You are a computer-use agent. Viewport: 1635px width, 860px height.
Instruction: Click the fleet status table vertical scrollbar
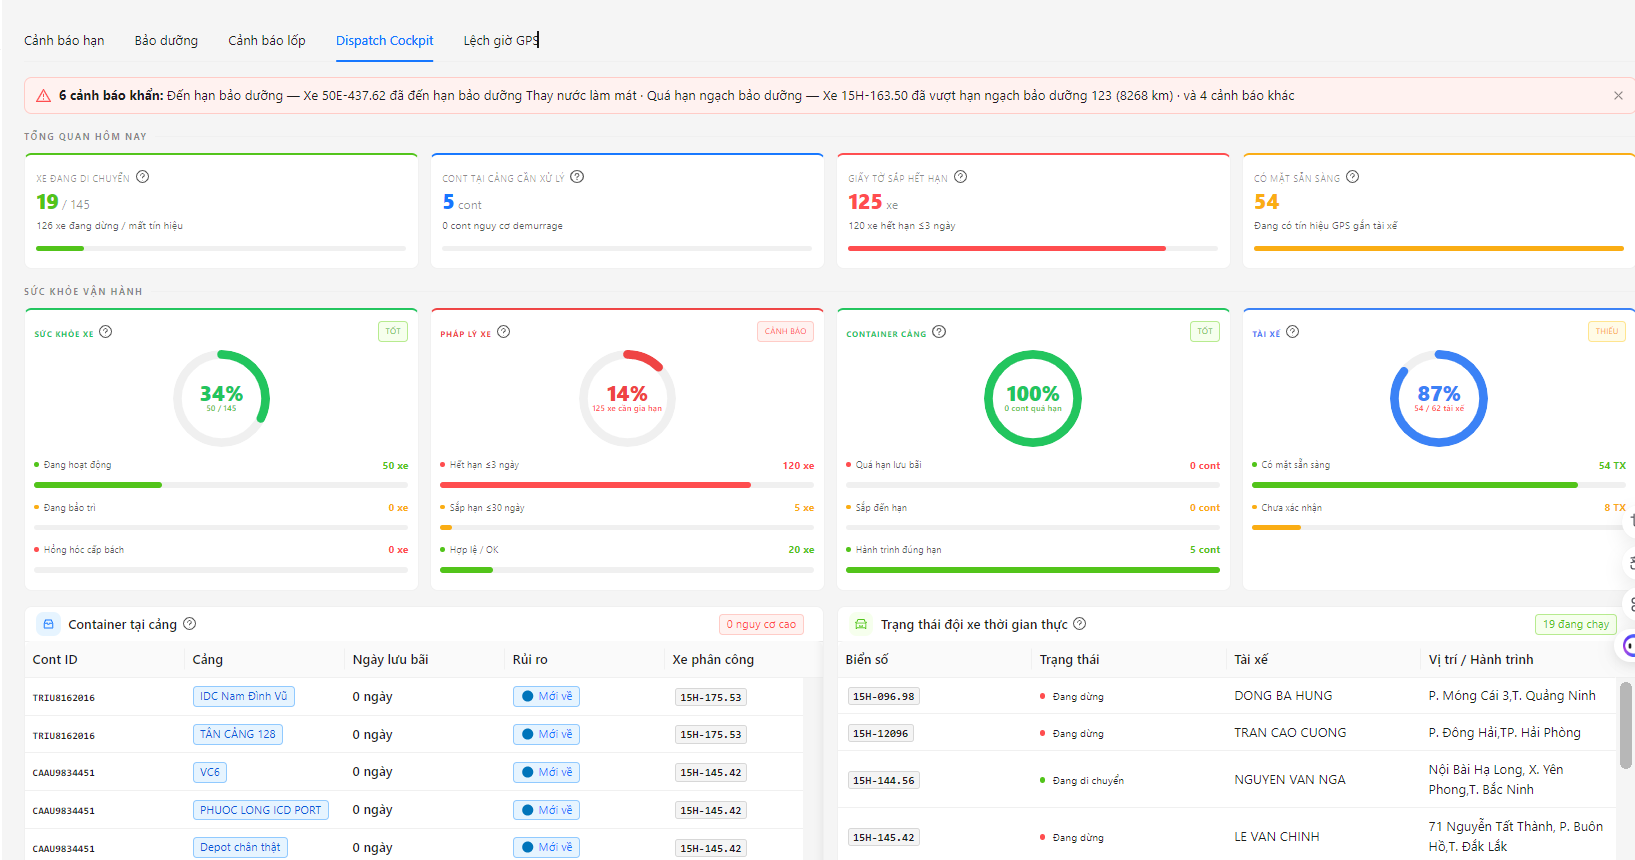(1626, 725)
